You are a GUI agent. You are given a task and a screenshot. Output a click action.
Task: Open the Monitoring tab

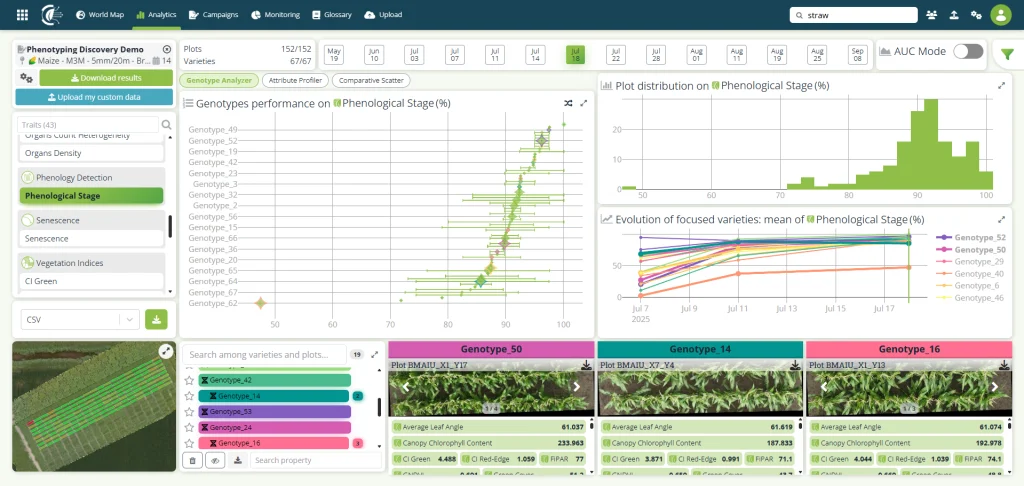[x=275, y=14]
